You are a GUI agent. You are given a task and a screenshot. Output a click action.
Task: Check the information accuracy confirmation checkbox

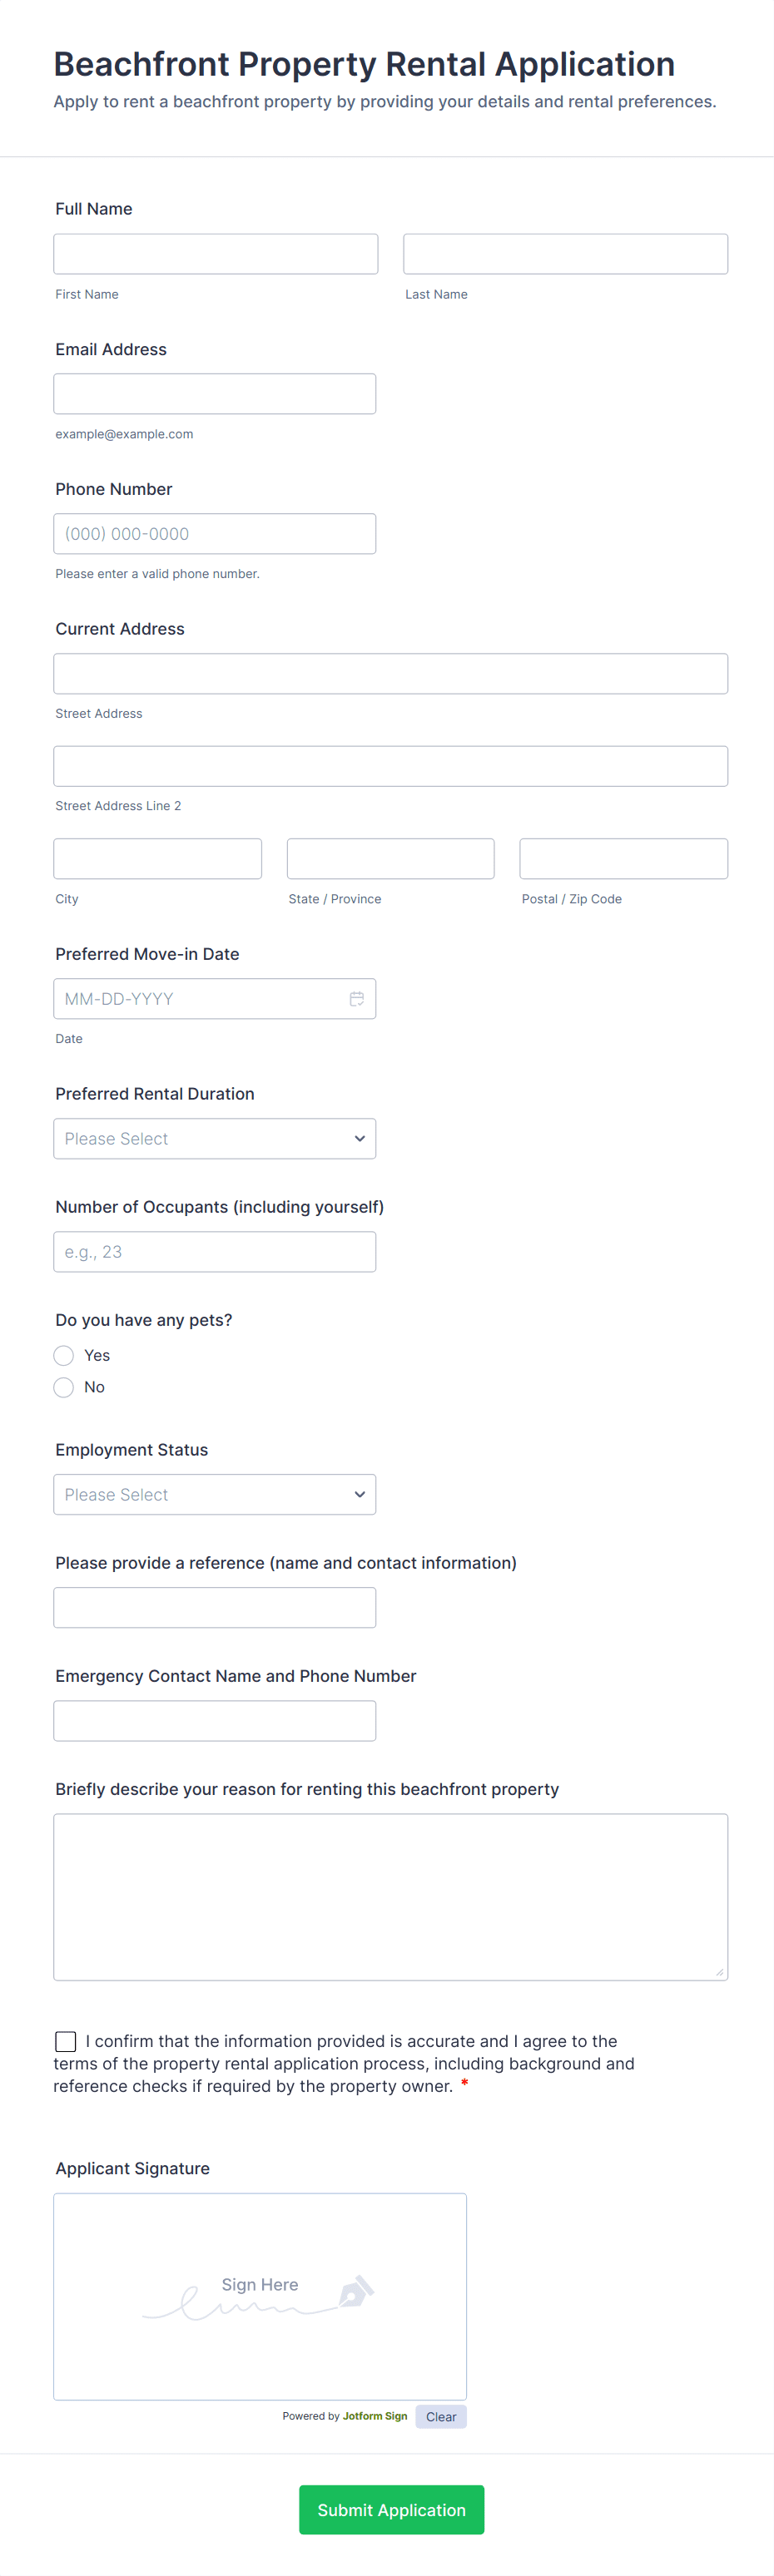pos(66,2041)
